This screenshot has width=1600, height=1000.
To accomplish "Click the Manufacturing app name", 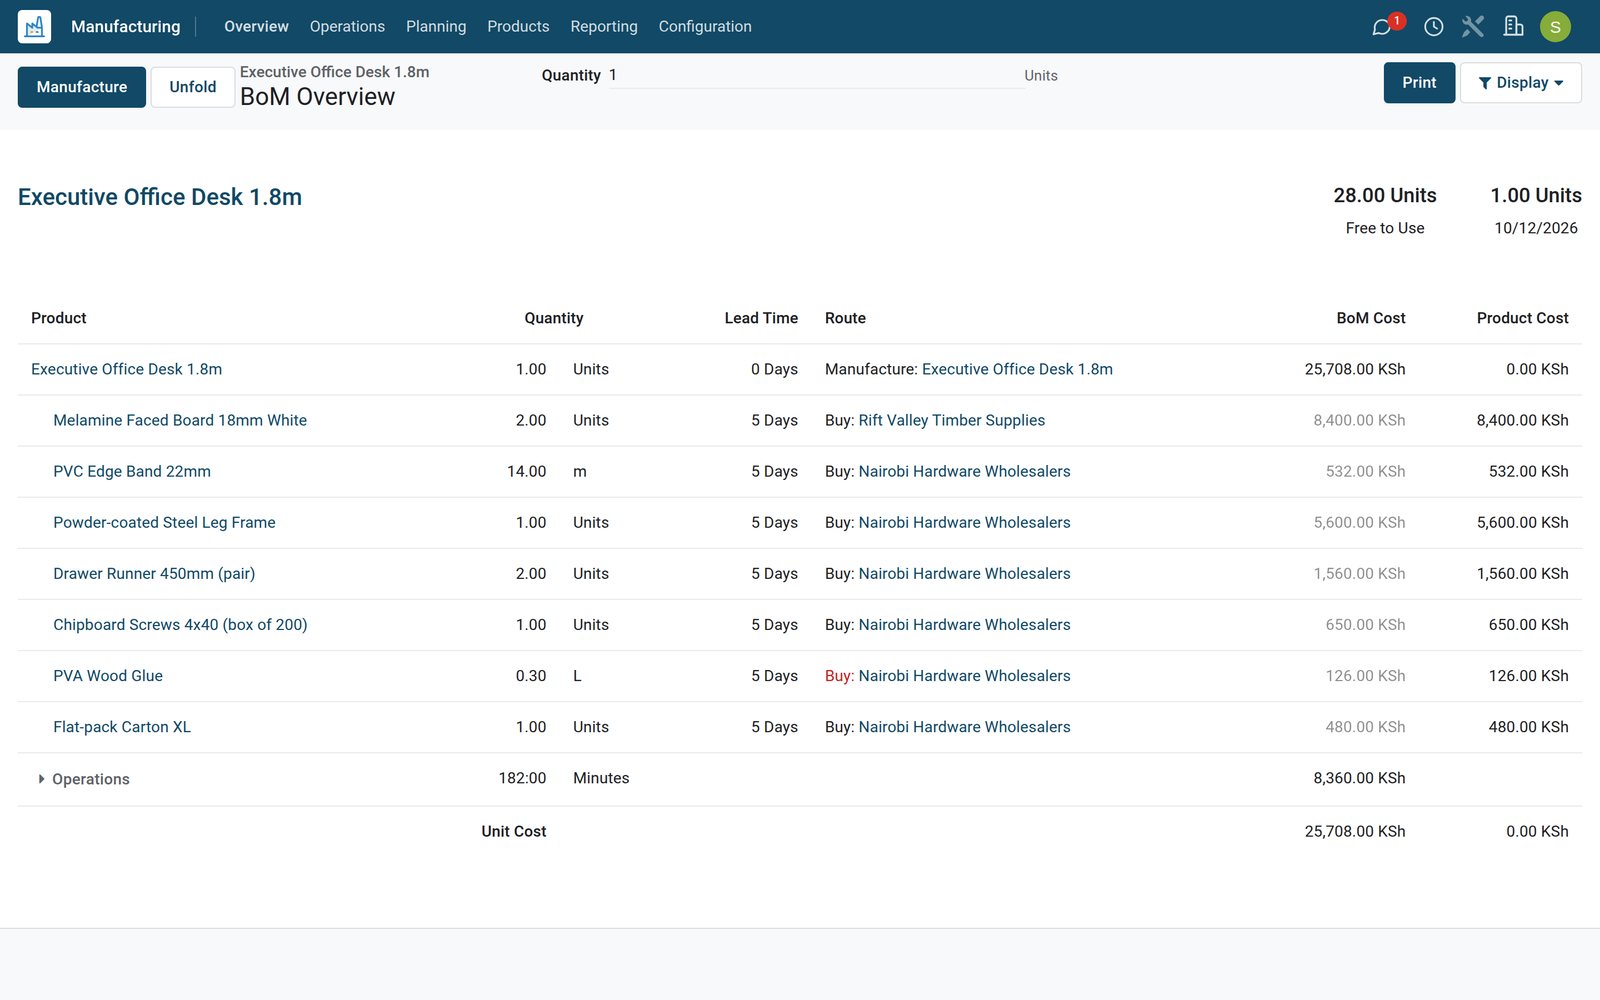I will click(126, 26).
